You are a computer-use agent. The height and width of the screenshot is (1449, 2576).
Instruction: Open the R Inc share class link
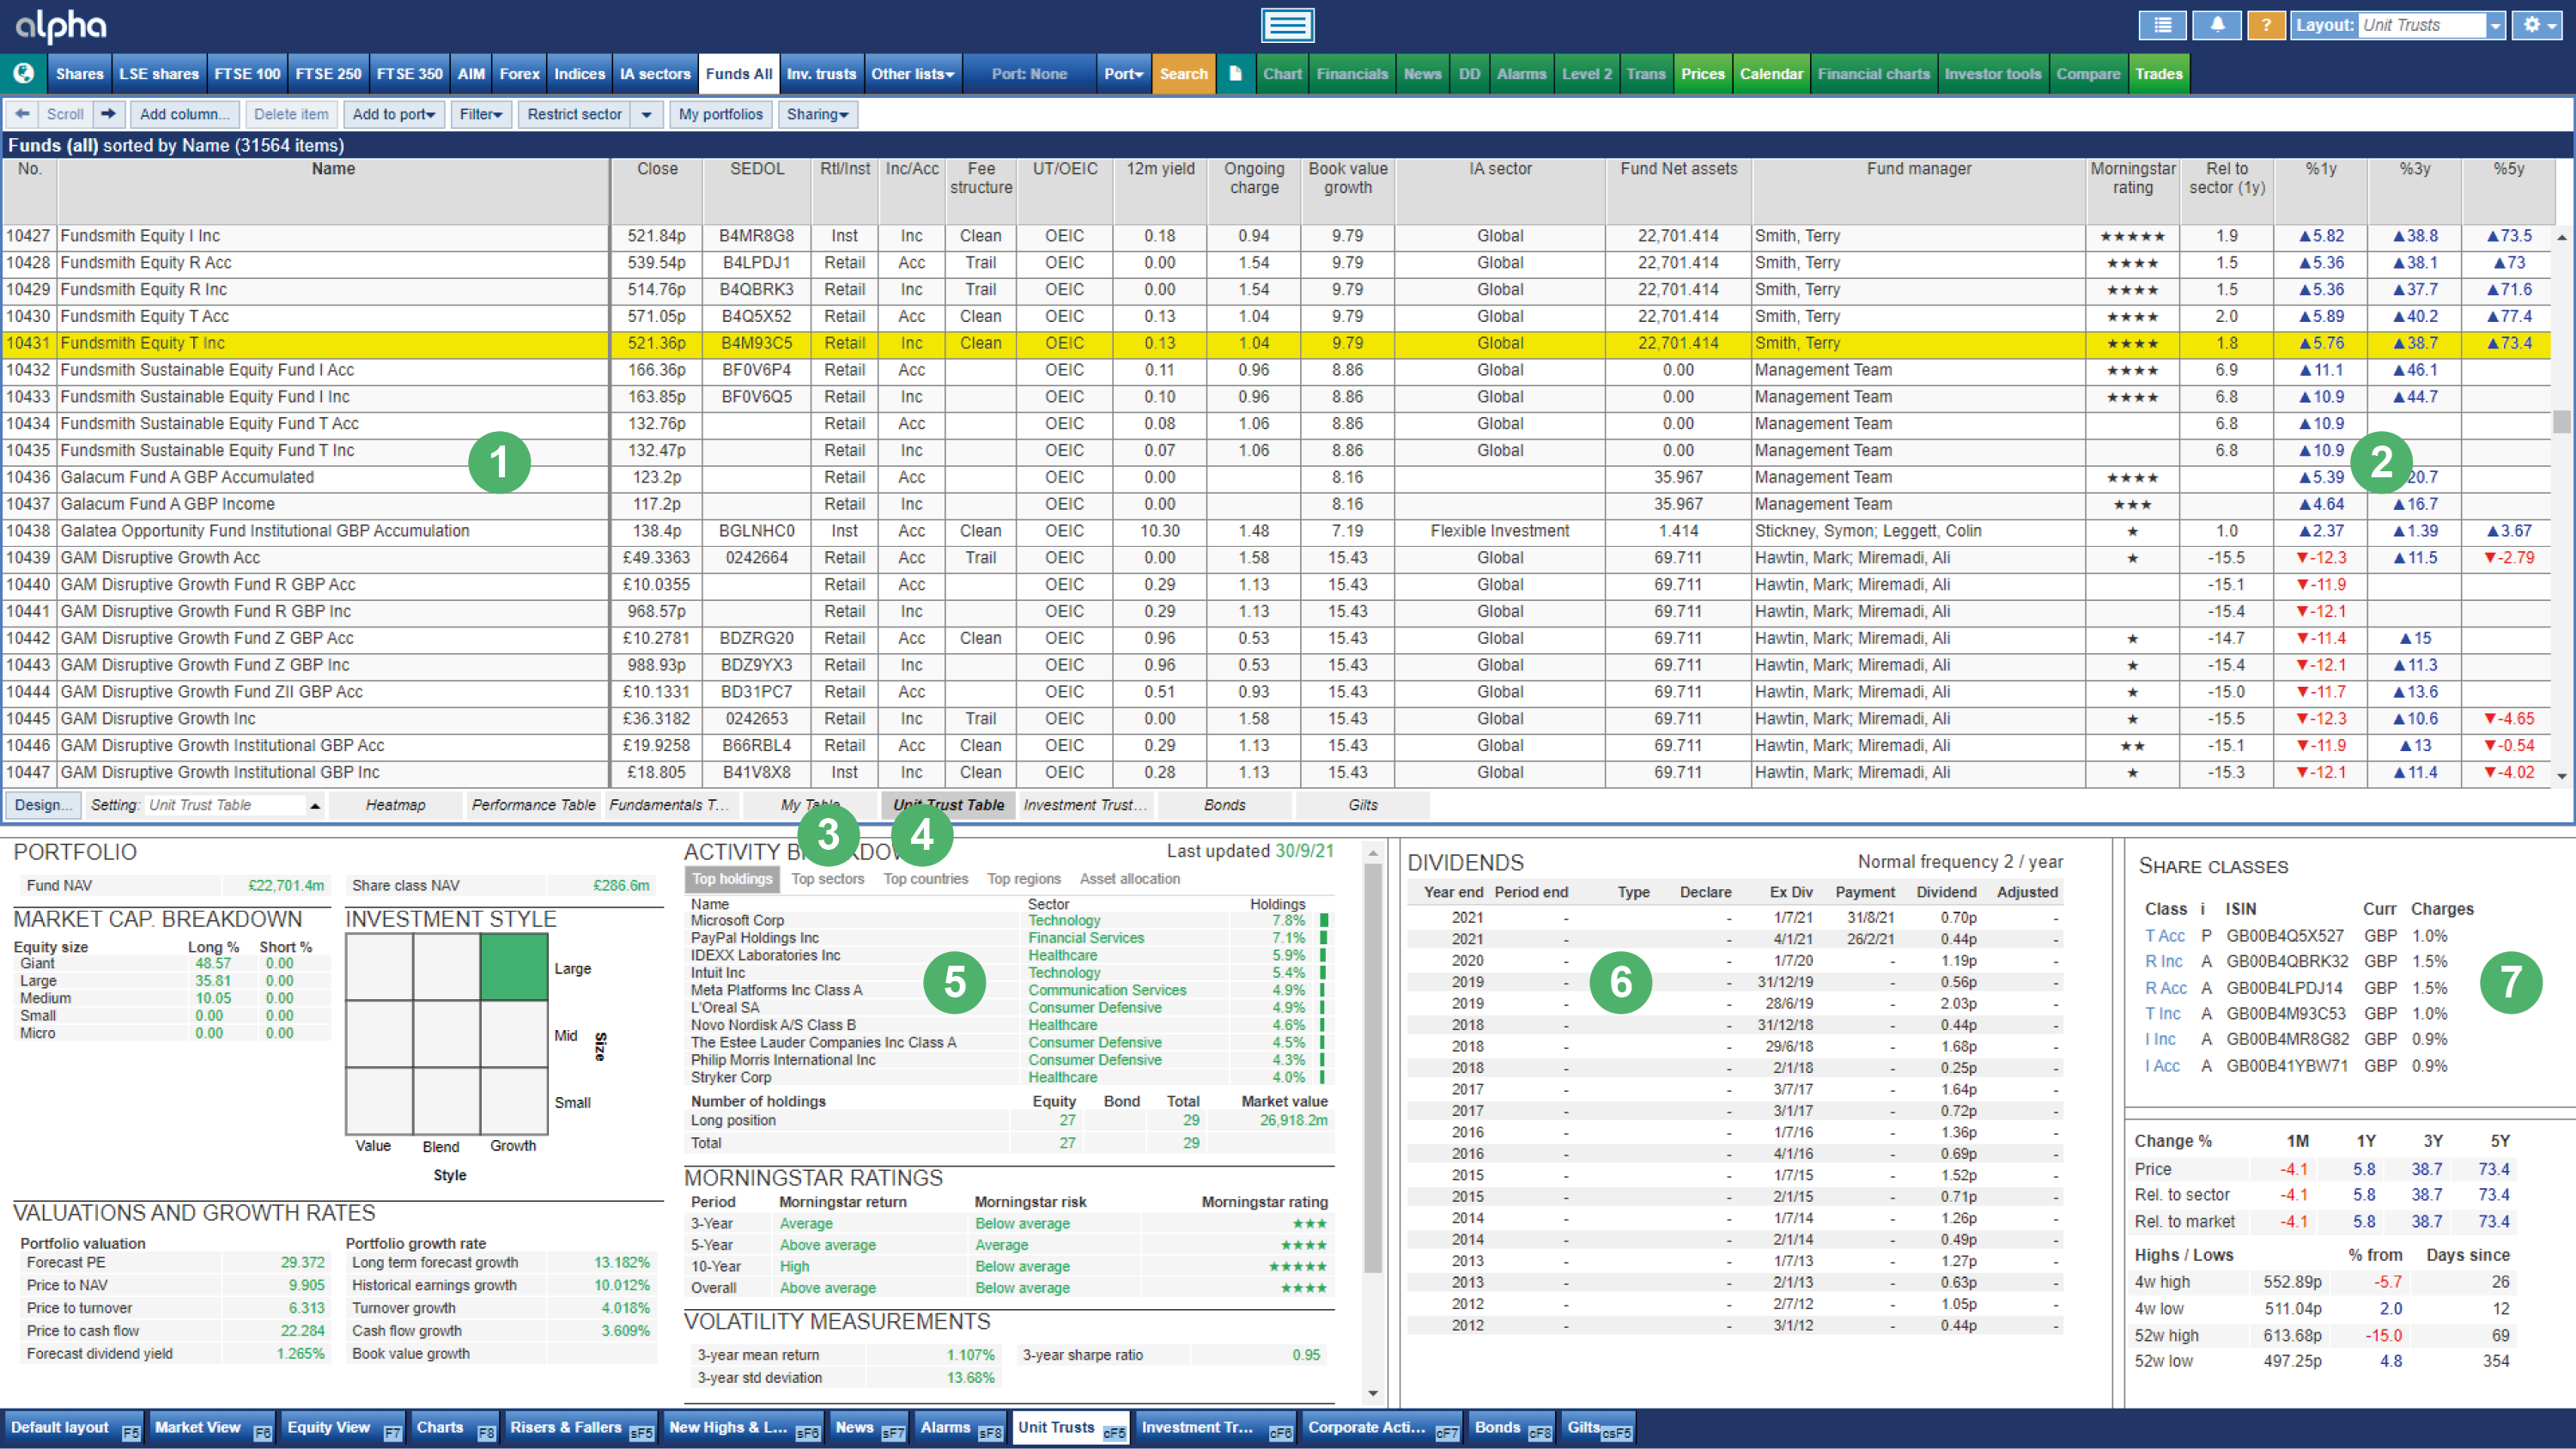(2163, 961)
